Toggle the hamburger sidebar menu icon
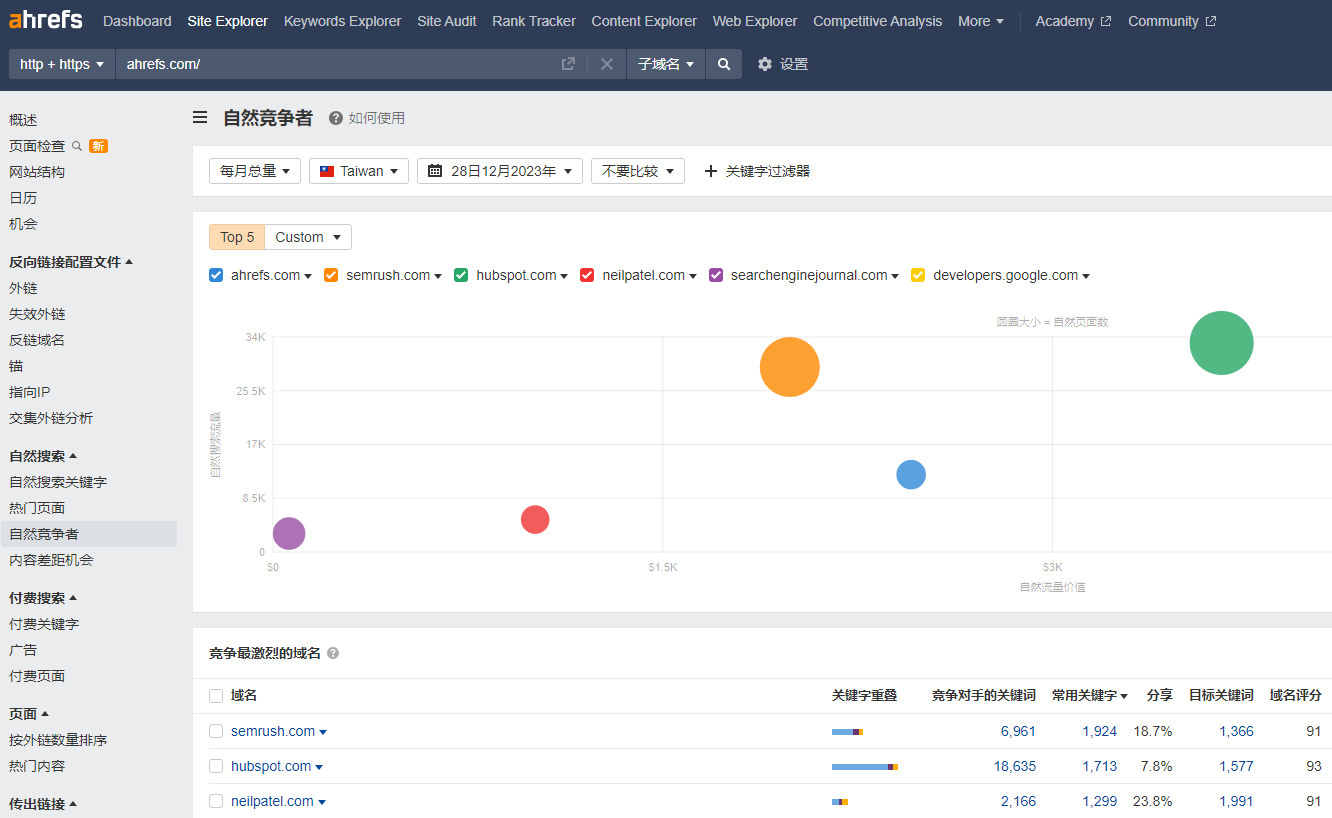Image resolution: width=1332 pixels, height=818 pixels. pos(201,118)
